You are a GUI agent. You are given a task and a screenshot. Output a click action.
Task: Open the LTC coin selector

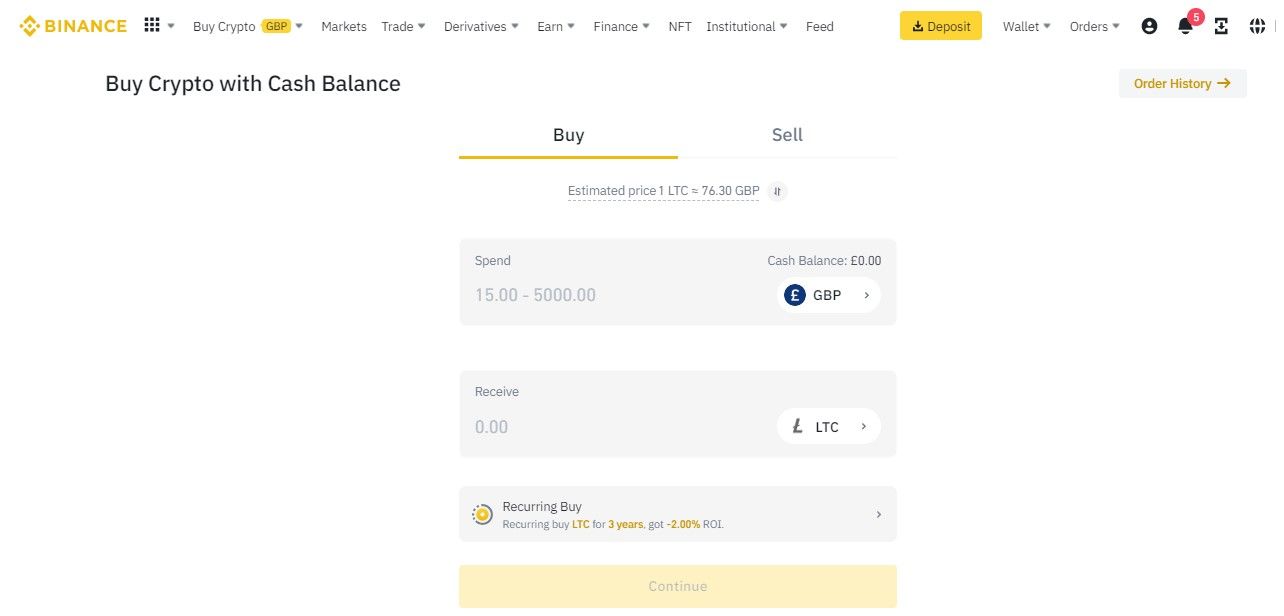pos(828,427)
